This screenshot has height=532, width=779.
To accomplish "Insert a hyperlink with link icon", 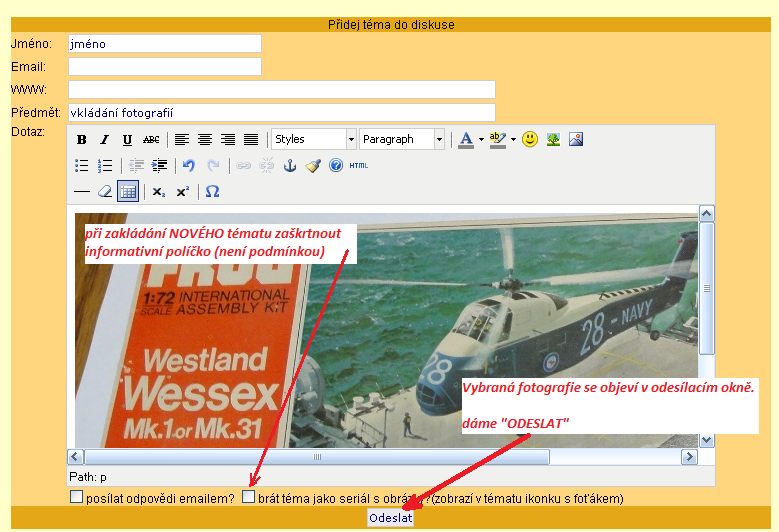I will pos(243,165).
